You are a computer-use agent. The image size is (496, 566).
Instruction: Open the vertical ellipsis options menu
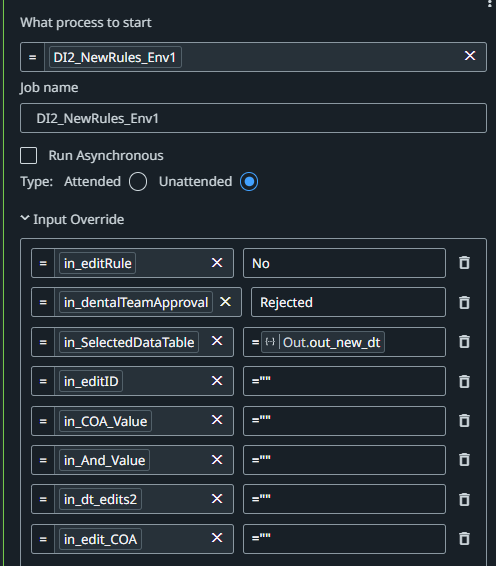(x=490, y=4)
